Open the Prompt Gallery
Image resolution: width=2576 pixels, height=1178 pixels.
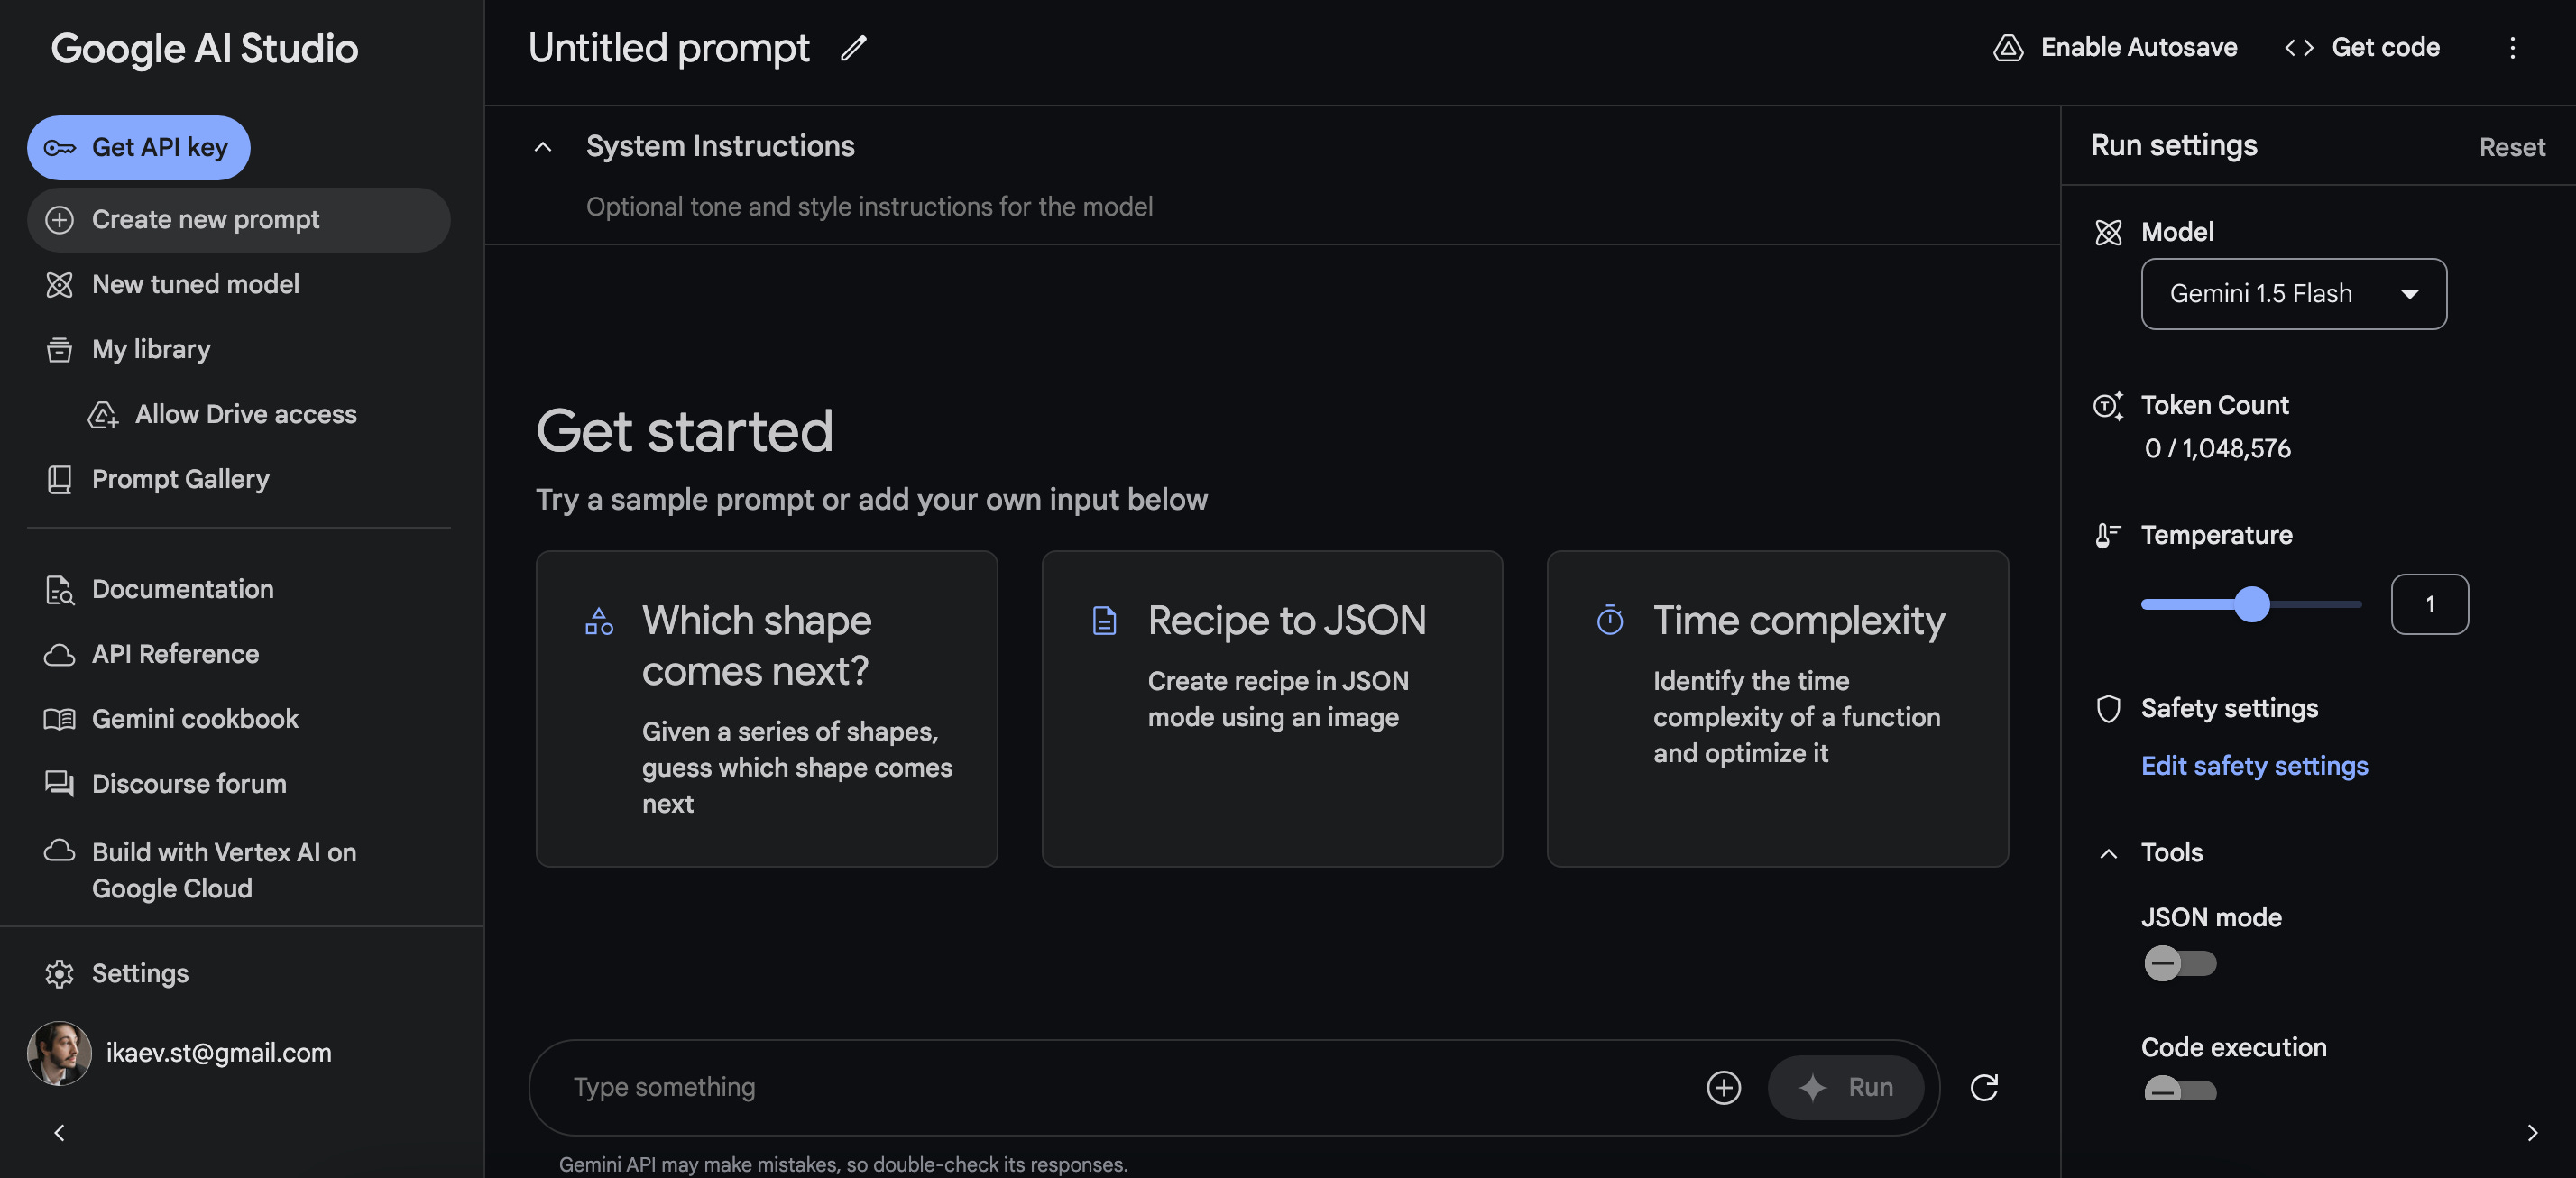pyautogui.click(x=238, y=480)
